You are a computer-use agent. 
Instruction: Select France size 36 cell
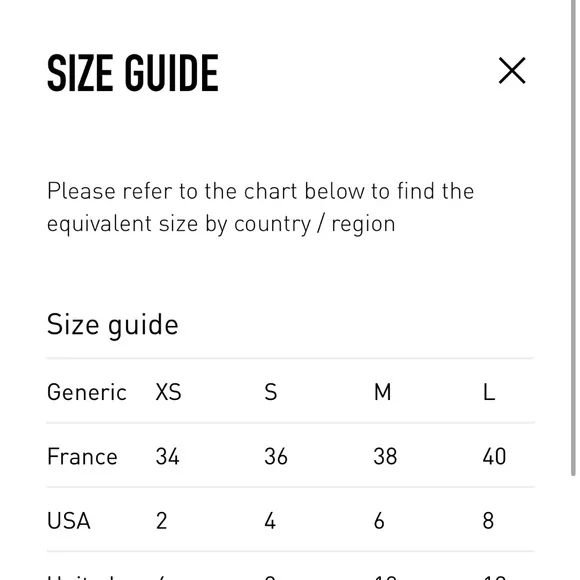pos(276,456)
